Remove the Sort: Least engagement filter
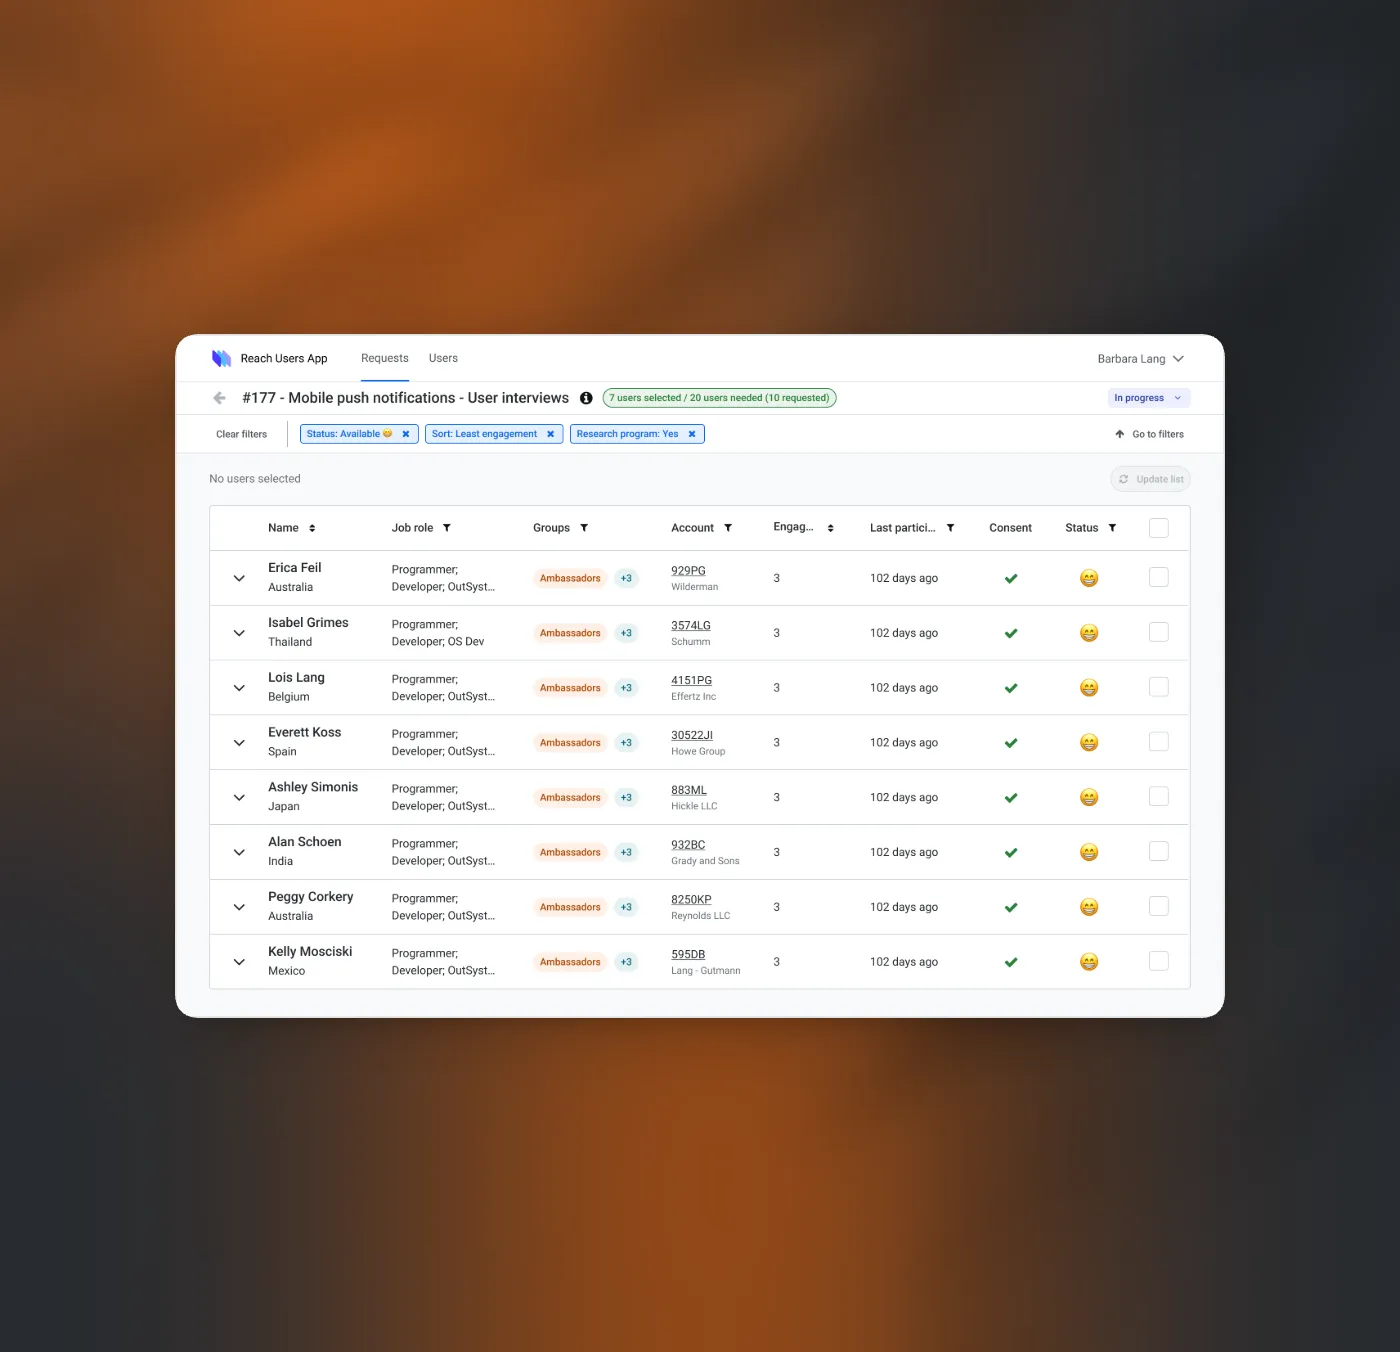The height and width of the screenshot is (1352, 1400). coord(550,434)
